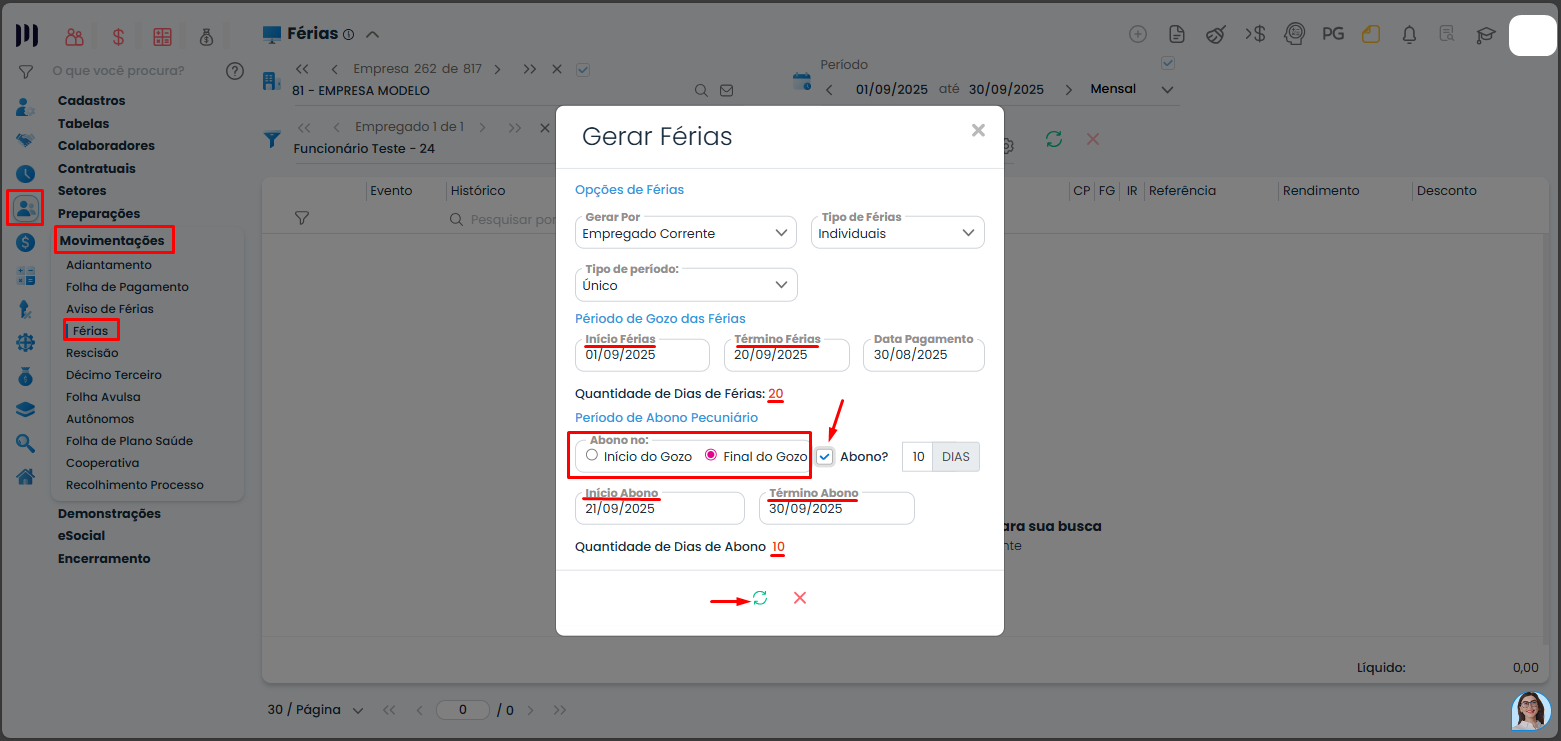This screenshot has height=741, width=1561.
Task: Jump to first company double arrow
Action: pyautogui.click(x=302, y=69)
